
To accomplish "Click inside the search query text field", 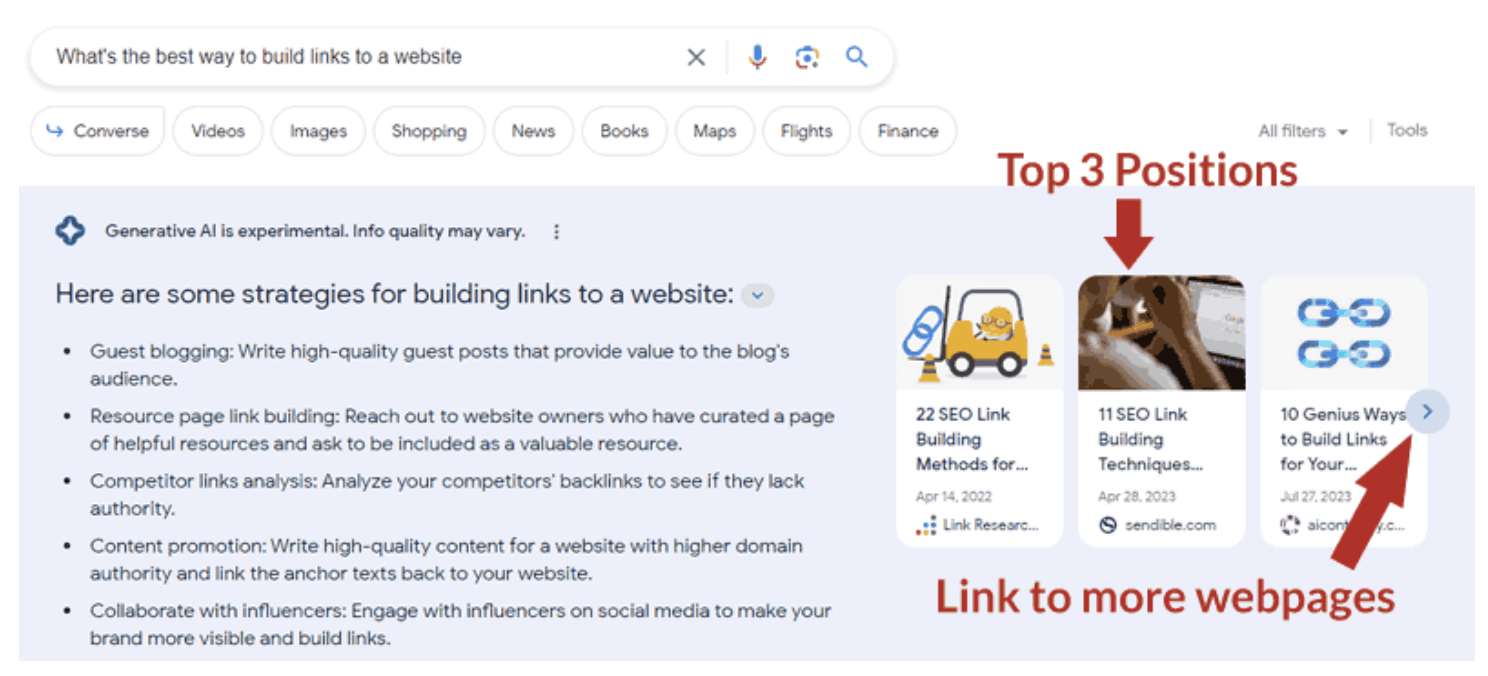I will click(x=350, y=57).
